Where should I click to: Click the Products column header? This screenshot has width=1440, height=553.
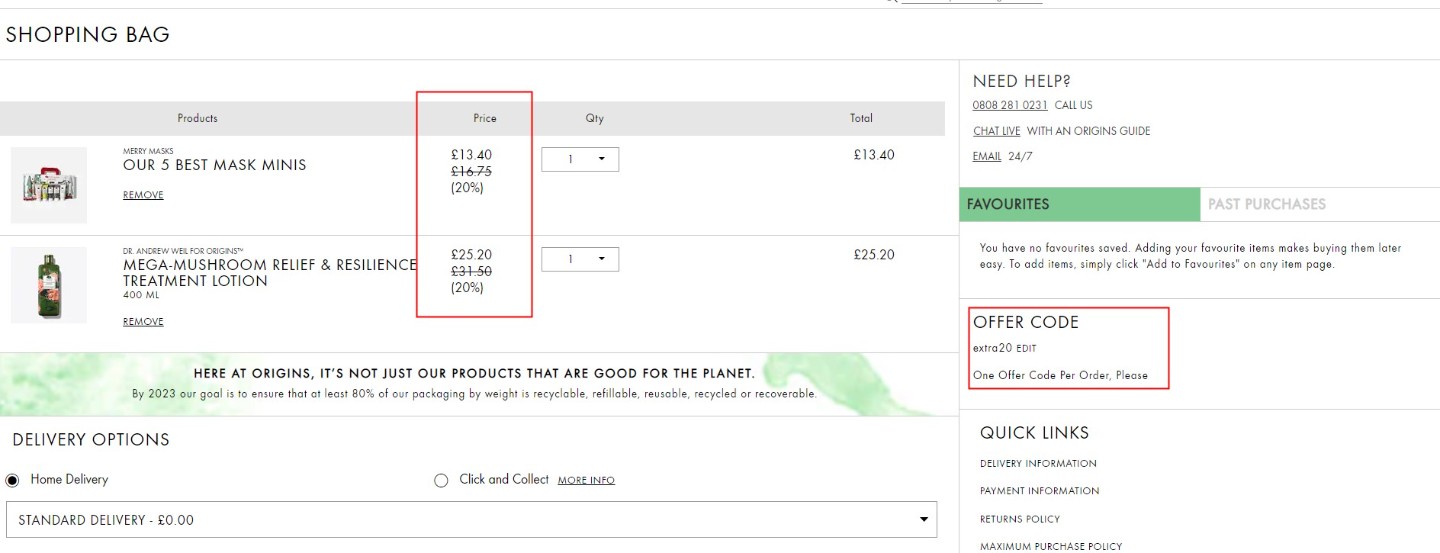(197, 118)
